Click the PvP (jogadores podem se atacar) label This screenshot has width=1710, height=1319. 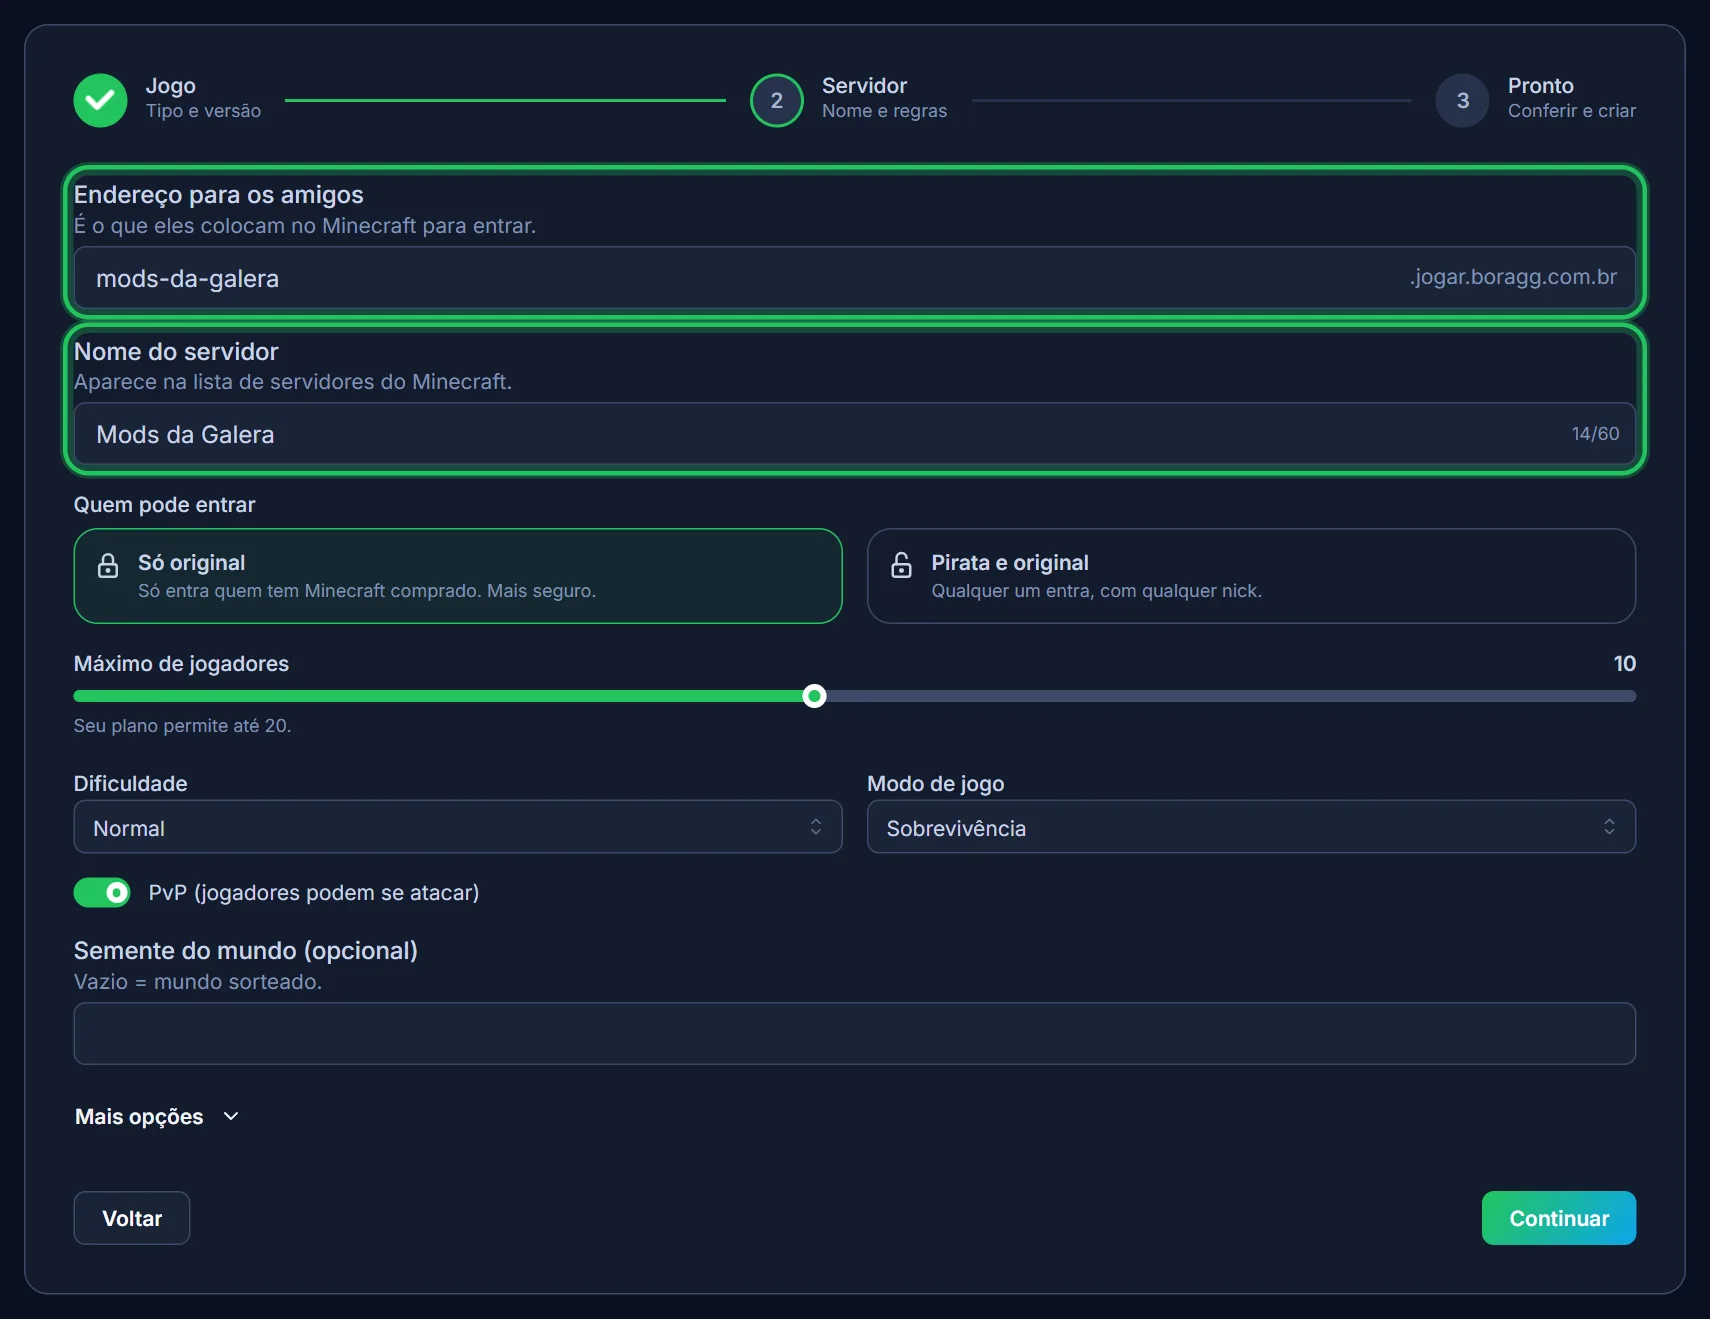point(314,893)
